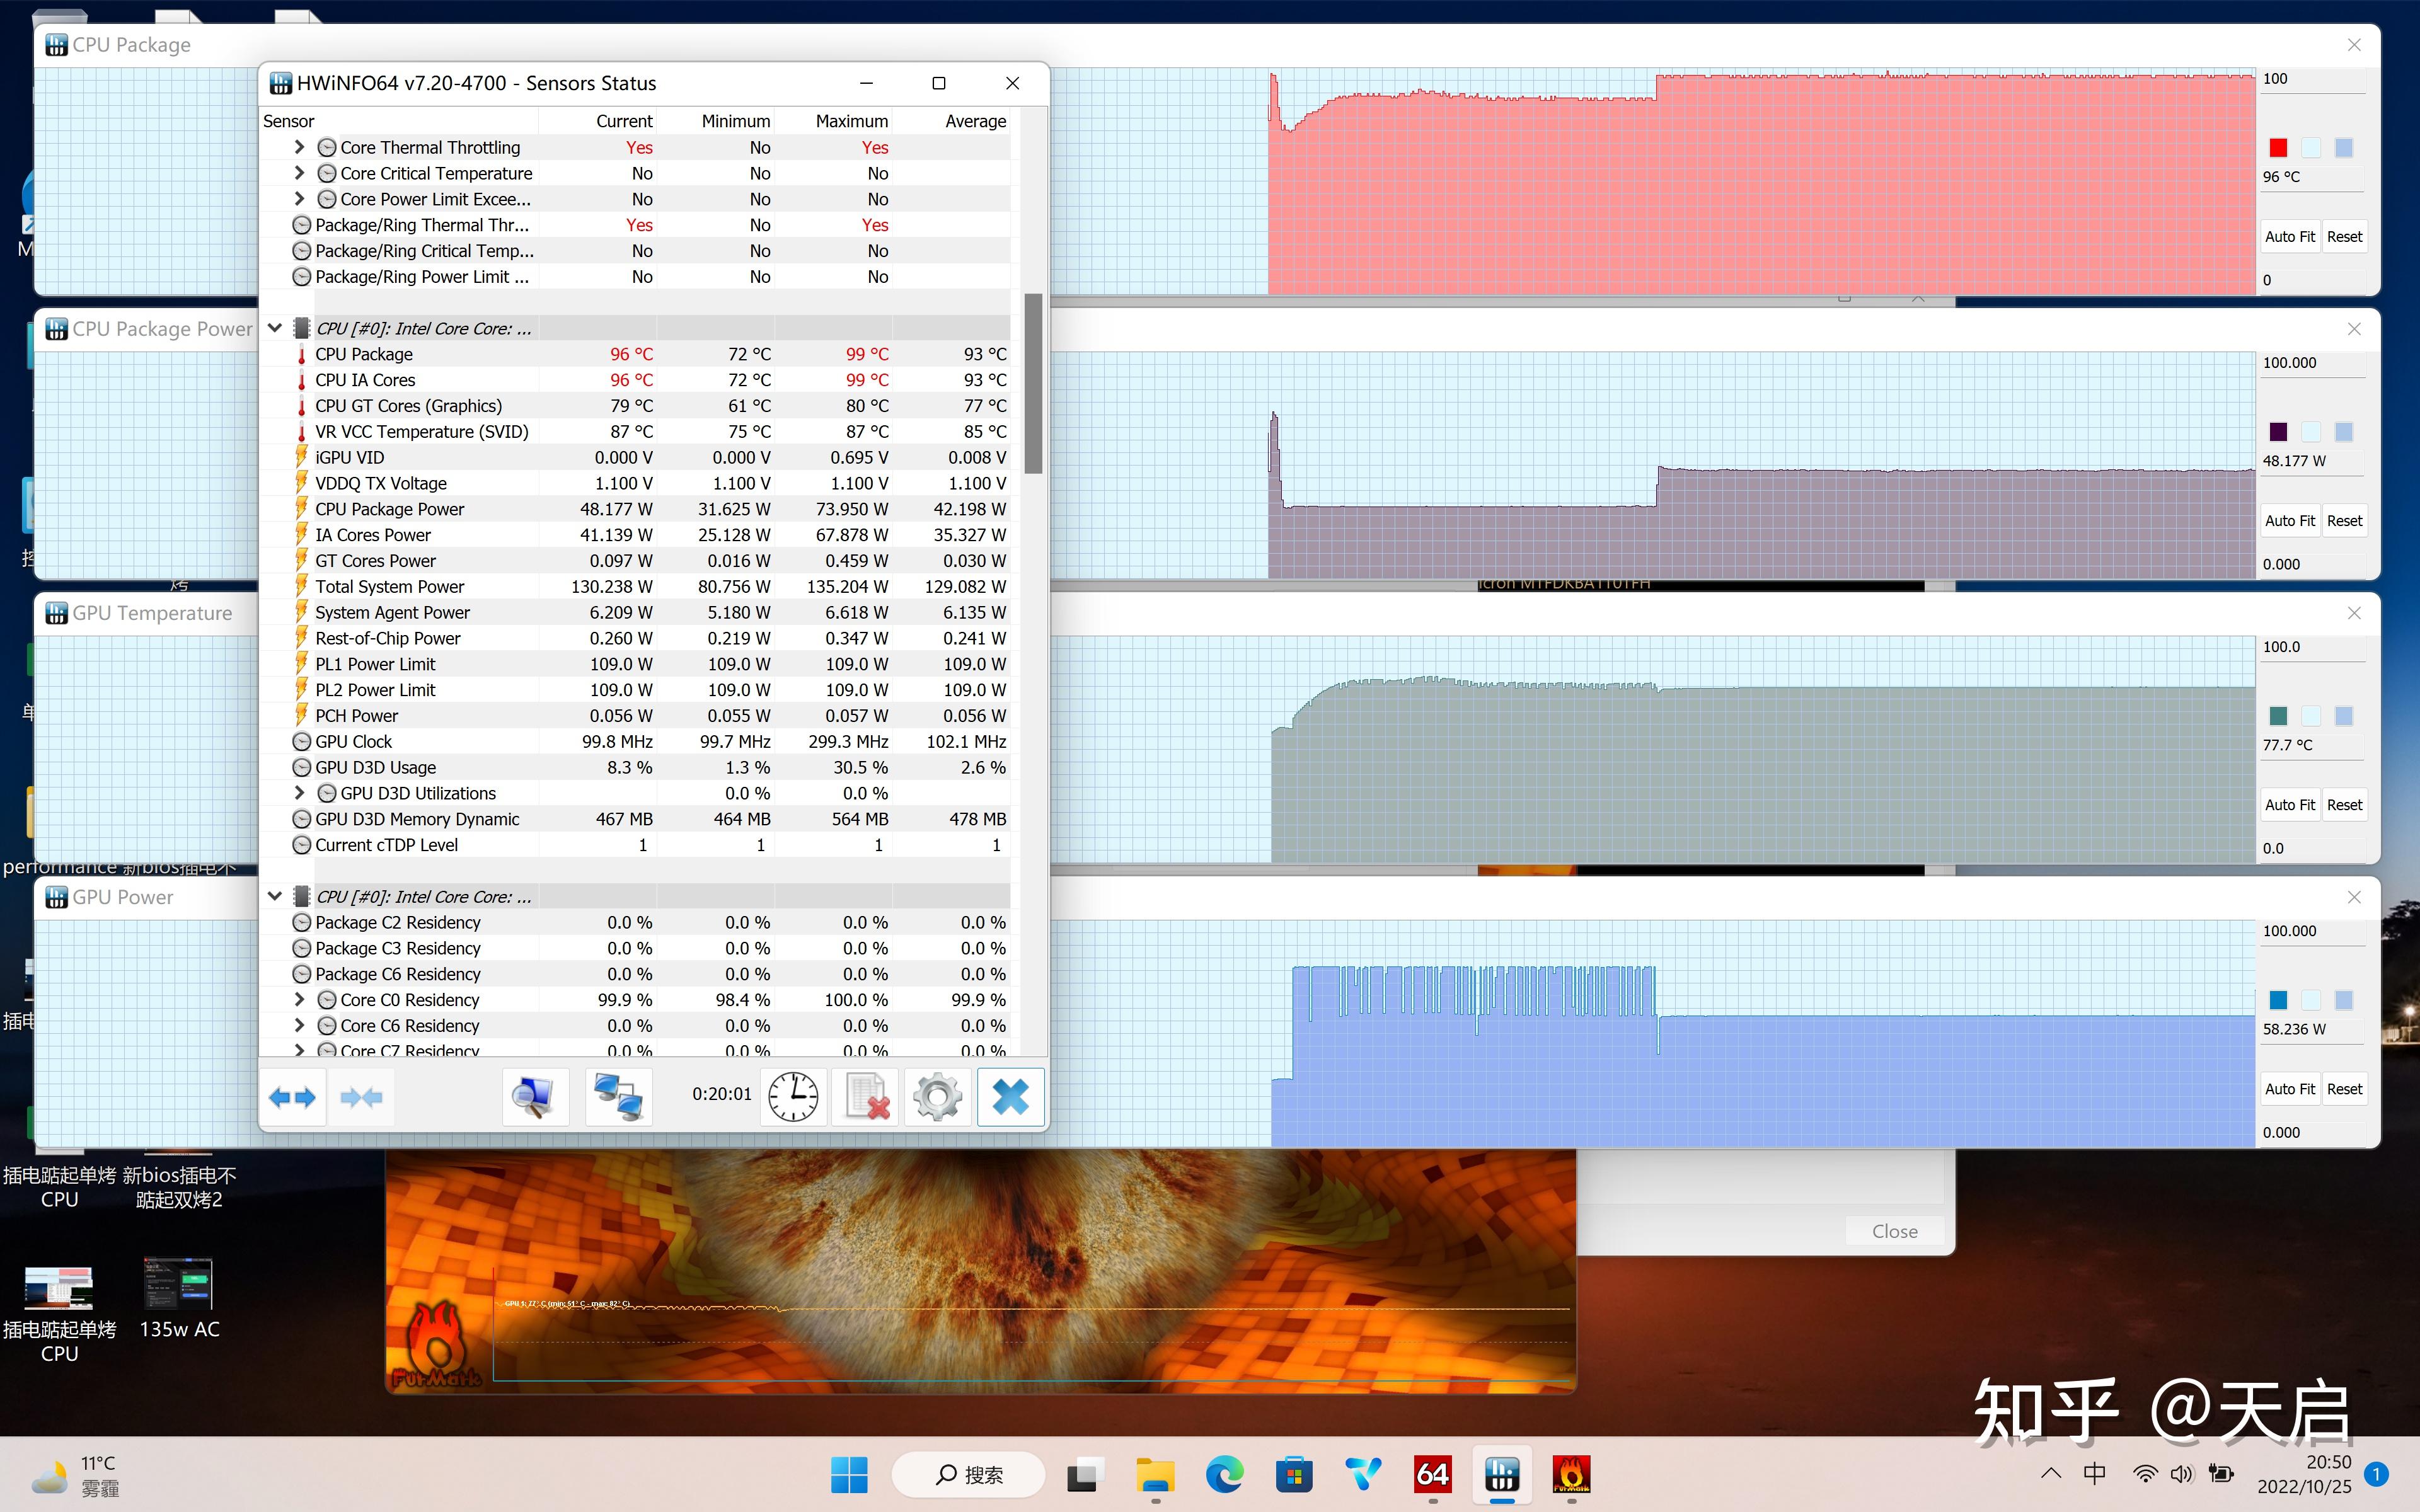Click the Wi-Fi icon in system tray
This screenshot has height=1512, width=2420.
[2144, 1473]
